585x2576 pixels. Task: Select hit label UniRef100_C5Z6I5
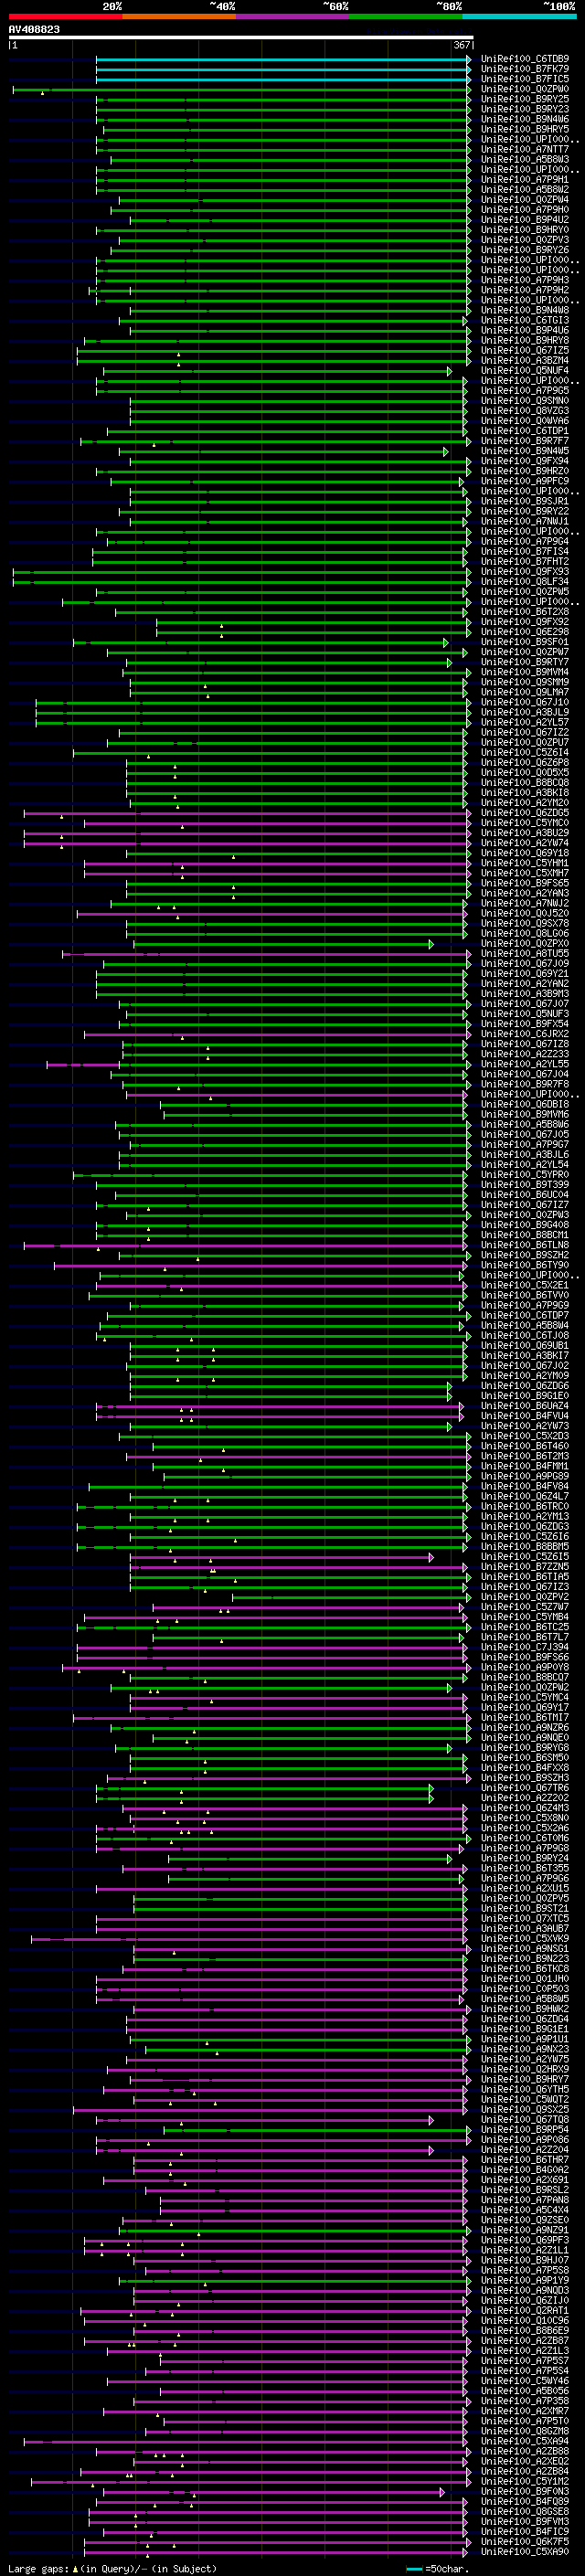(525, 1557)
